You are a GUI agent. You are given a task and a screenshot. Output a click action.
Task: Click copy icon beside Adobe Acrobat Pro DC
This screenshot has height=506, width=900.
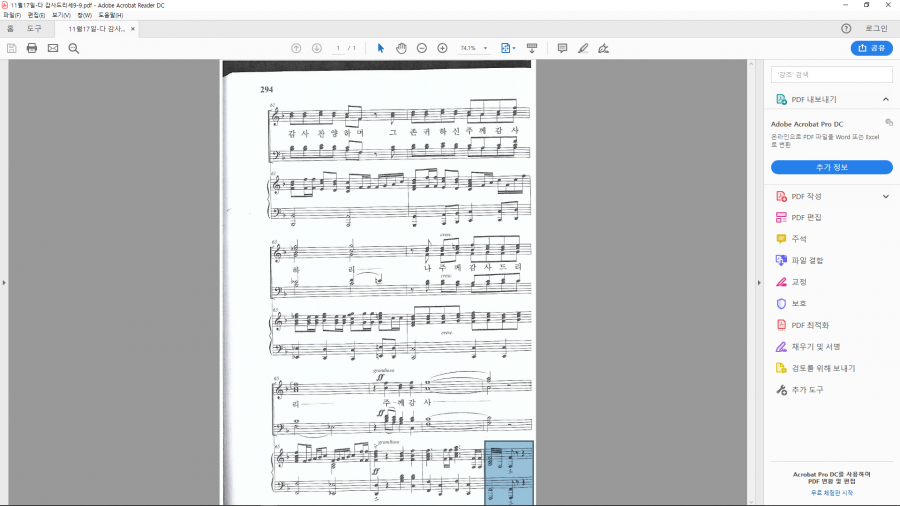(x=889, y=122)
